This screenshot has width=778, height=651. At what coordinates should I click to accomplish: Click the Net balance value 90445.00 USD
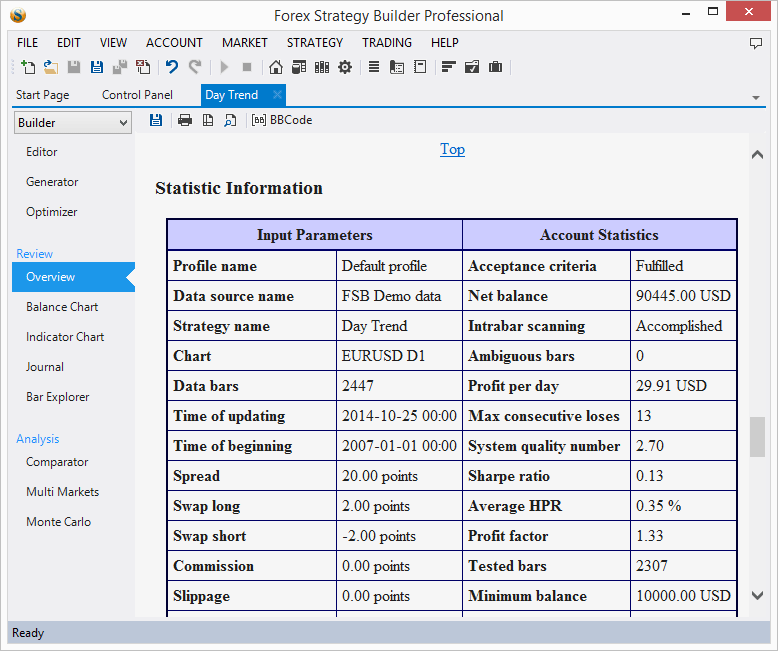[x=683, y=296]
